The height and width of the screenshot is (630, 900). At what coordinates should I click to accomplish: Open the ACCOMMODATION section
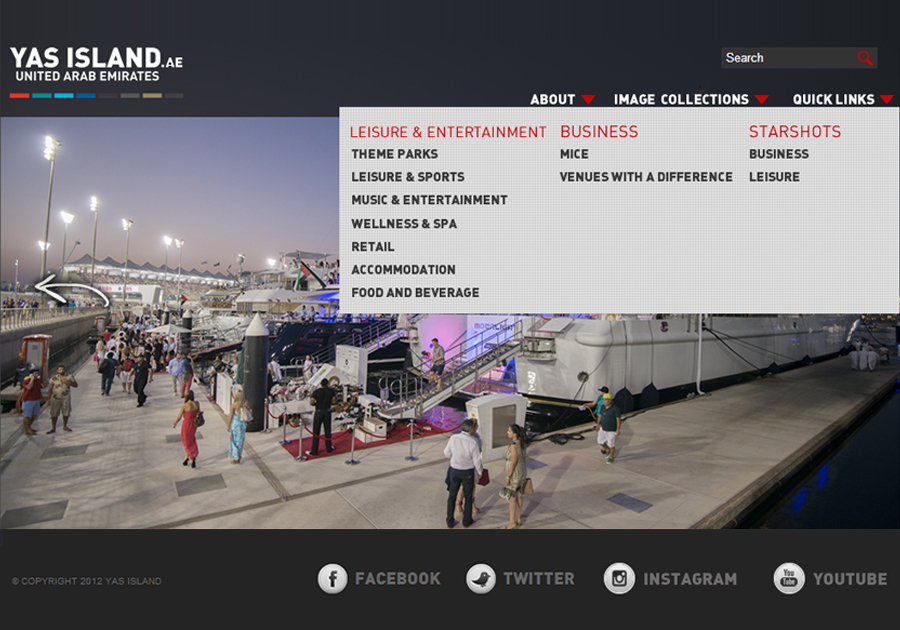coord(403,269)
